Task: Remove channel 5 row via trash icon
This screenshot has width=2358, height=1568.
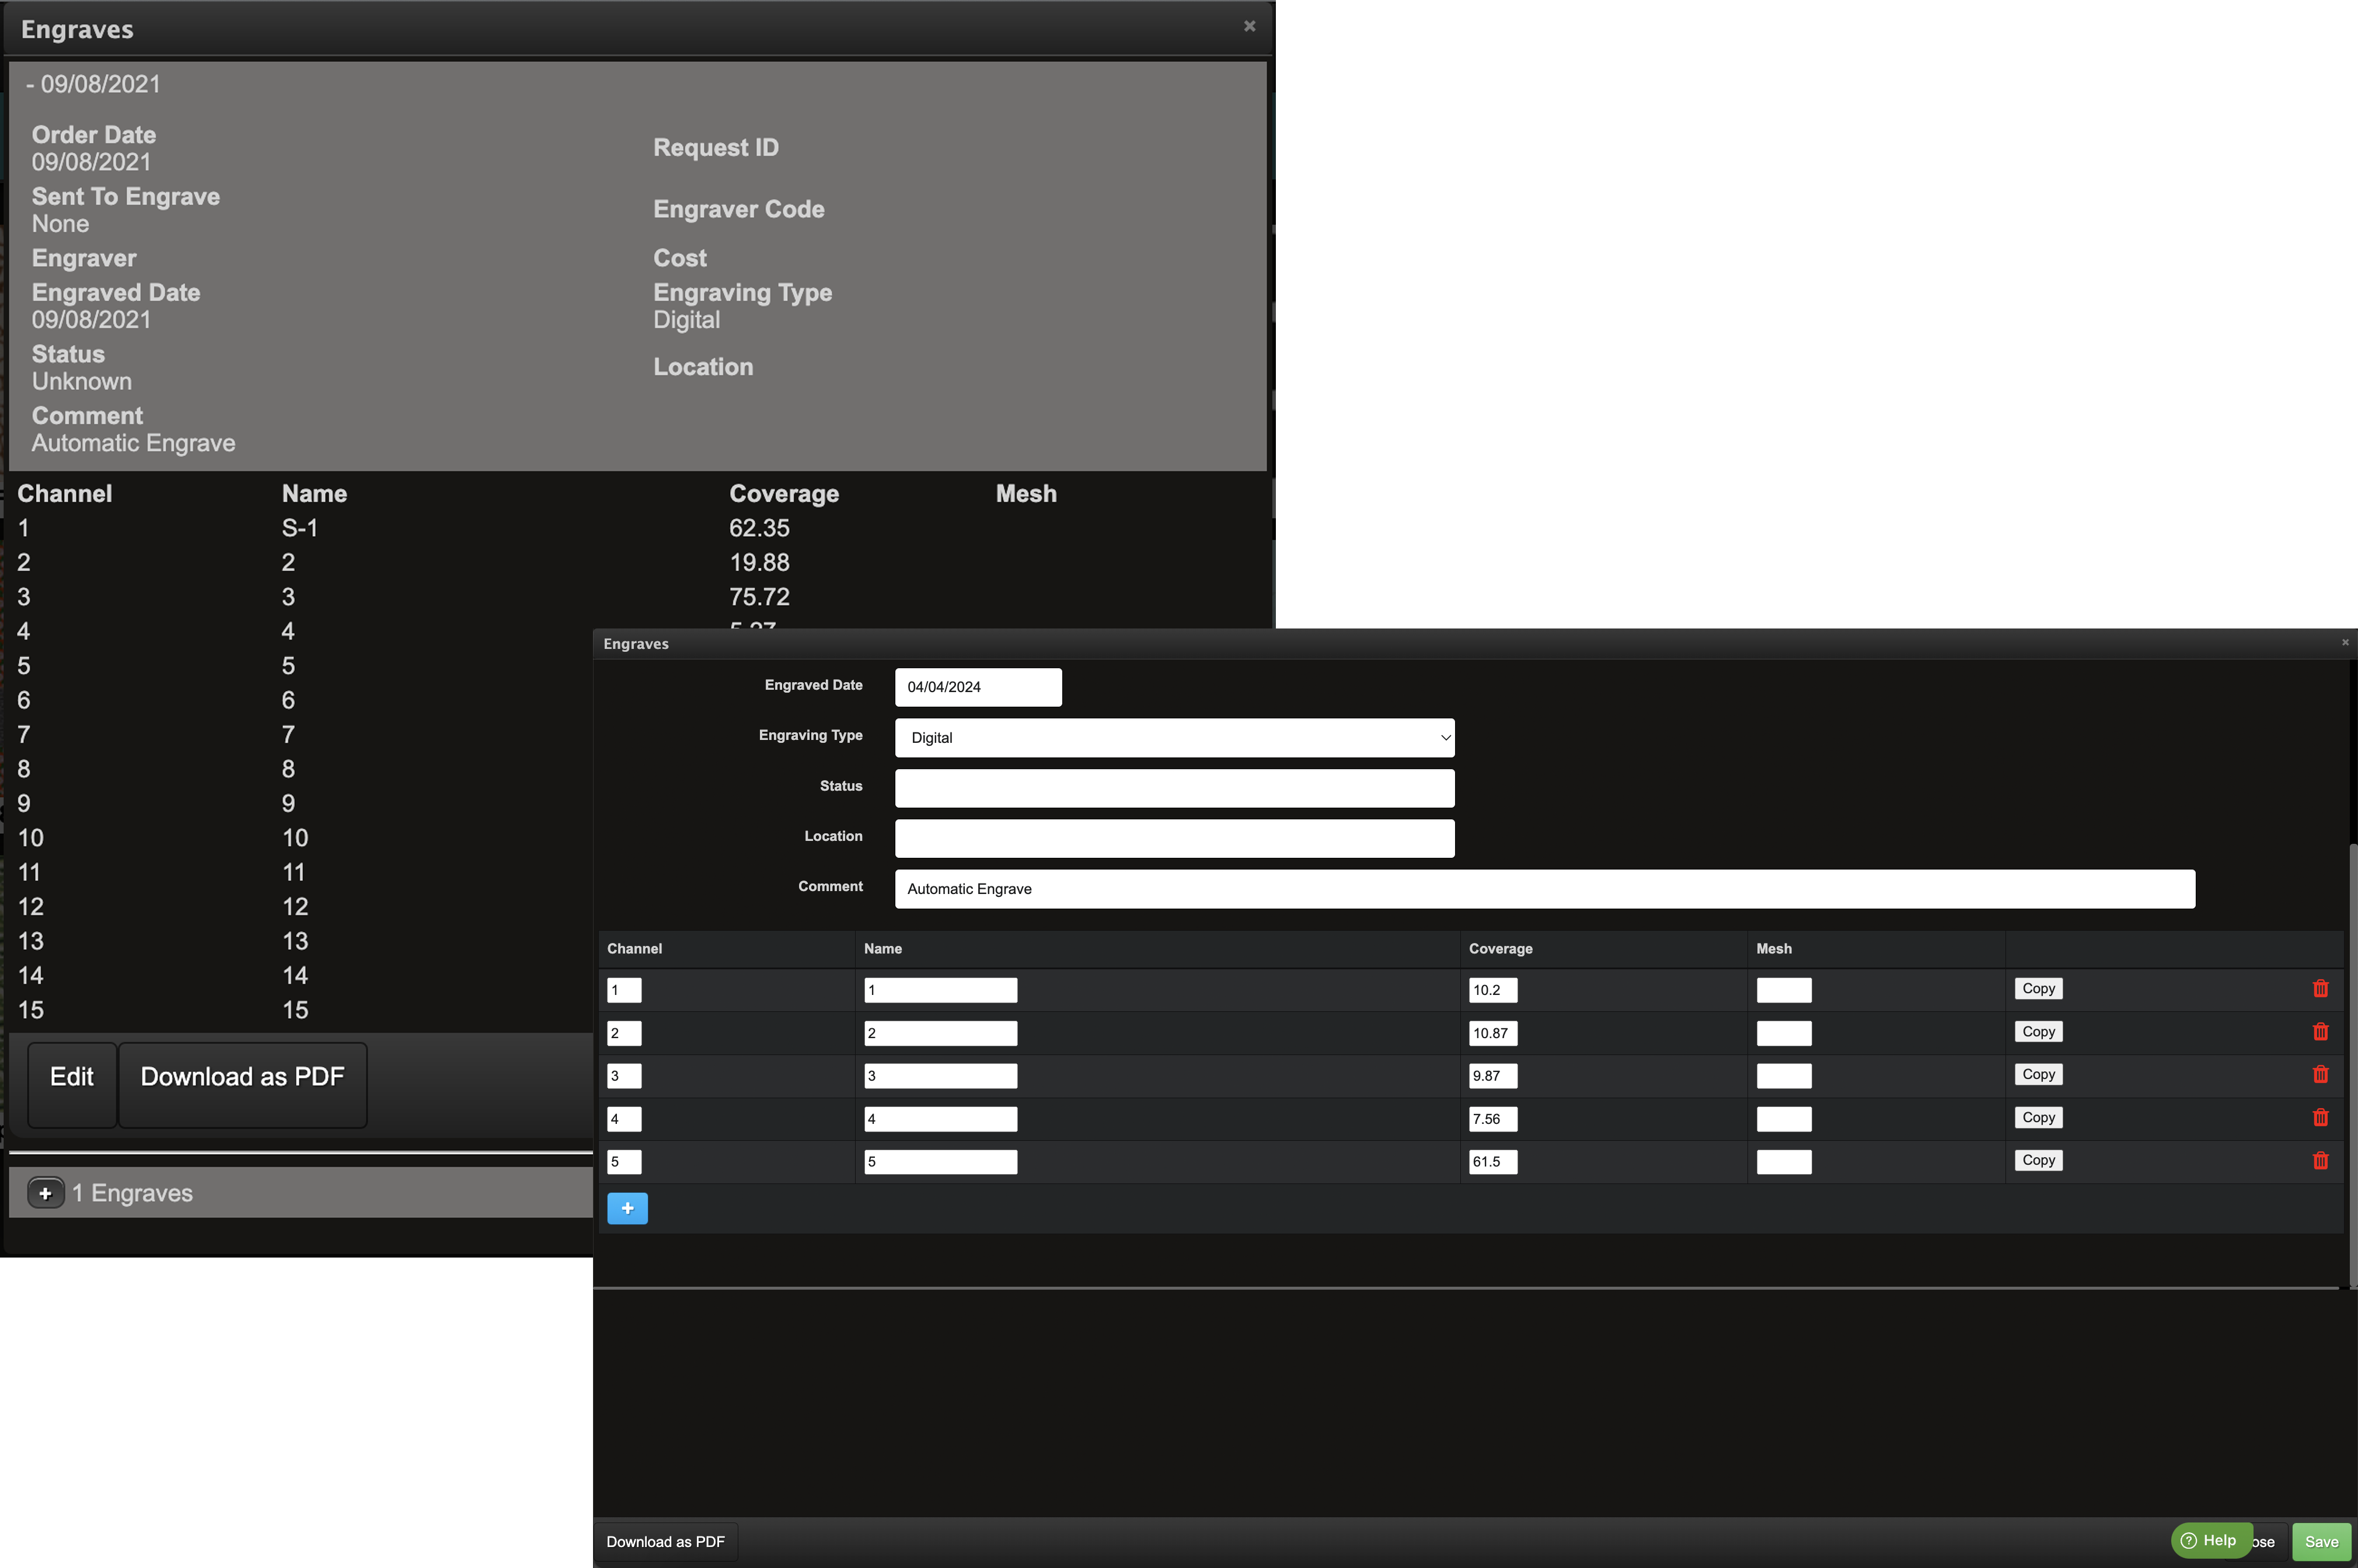Action: 2320,1161
